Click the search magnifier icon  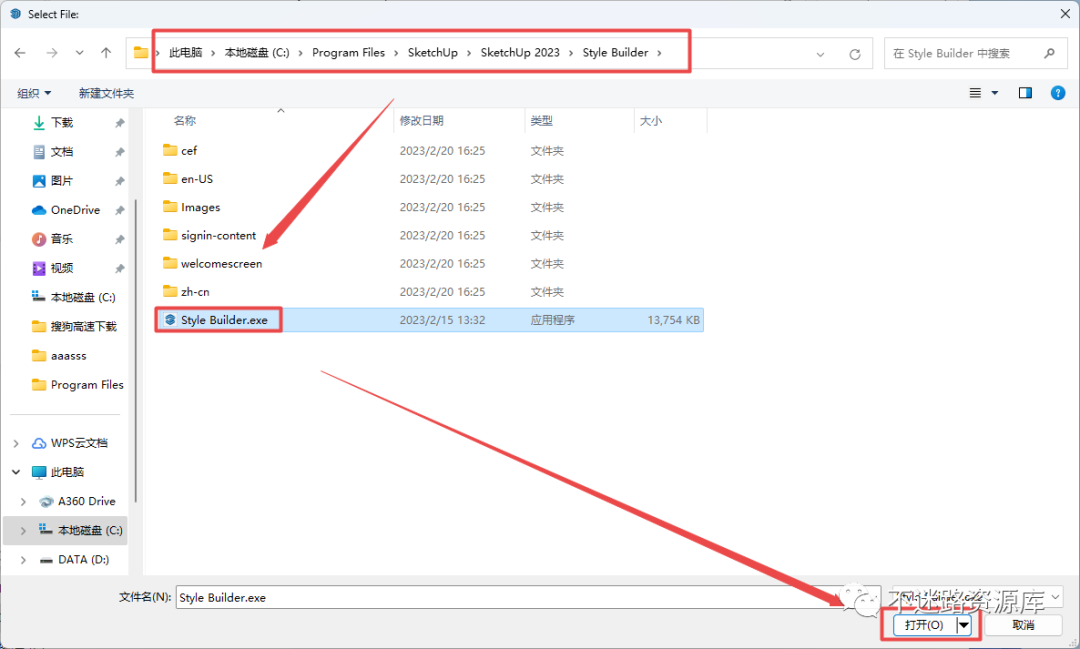coord(1049,53)
